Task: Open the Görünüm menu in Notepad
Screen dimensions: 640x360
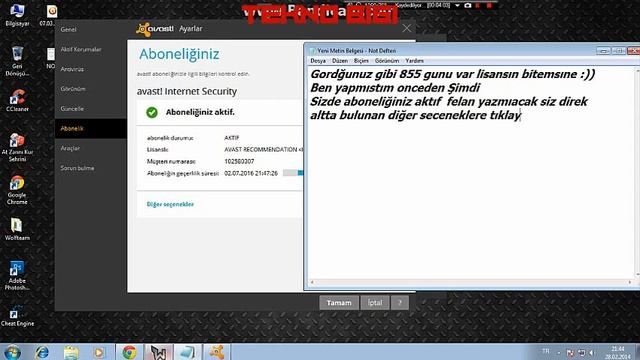Action: [x=387, y=61]
